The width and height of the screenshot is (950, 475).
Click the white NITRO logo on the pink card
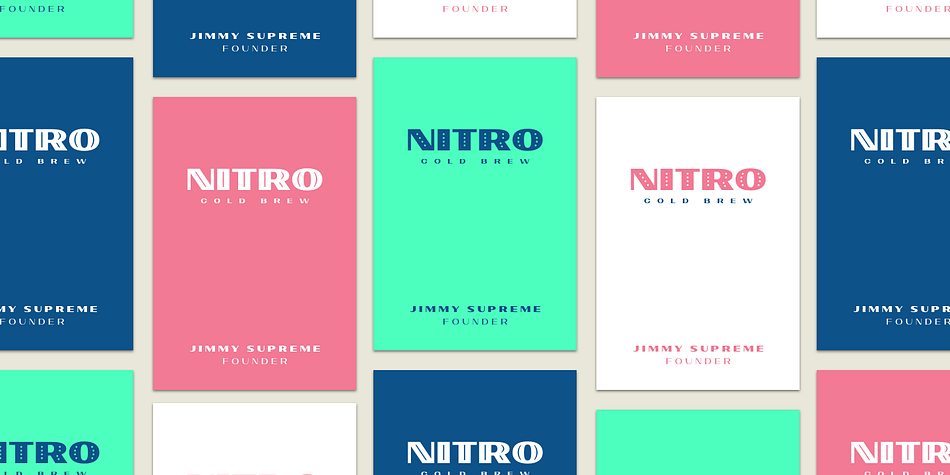point(254,180)
